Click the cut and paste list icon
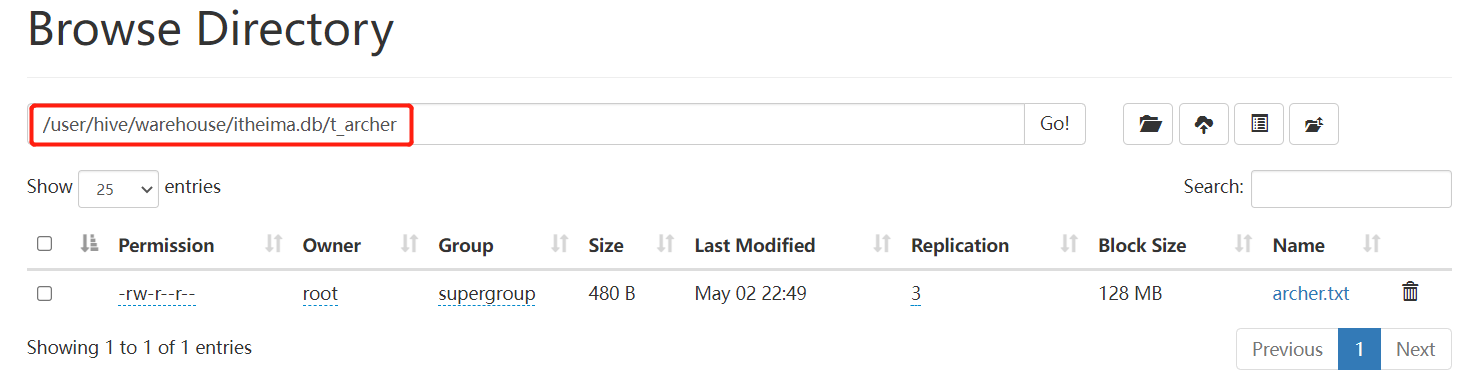The width and height of the screenshot is (1469, 384). [x=1259, y=124]
